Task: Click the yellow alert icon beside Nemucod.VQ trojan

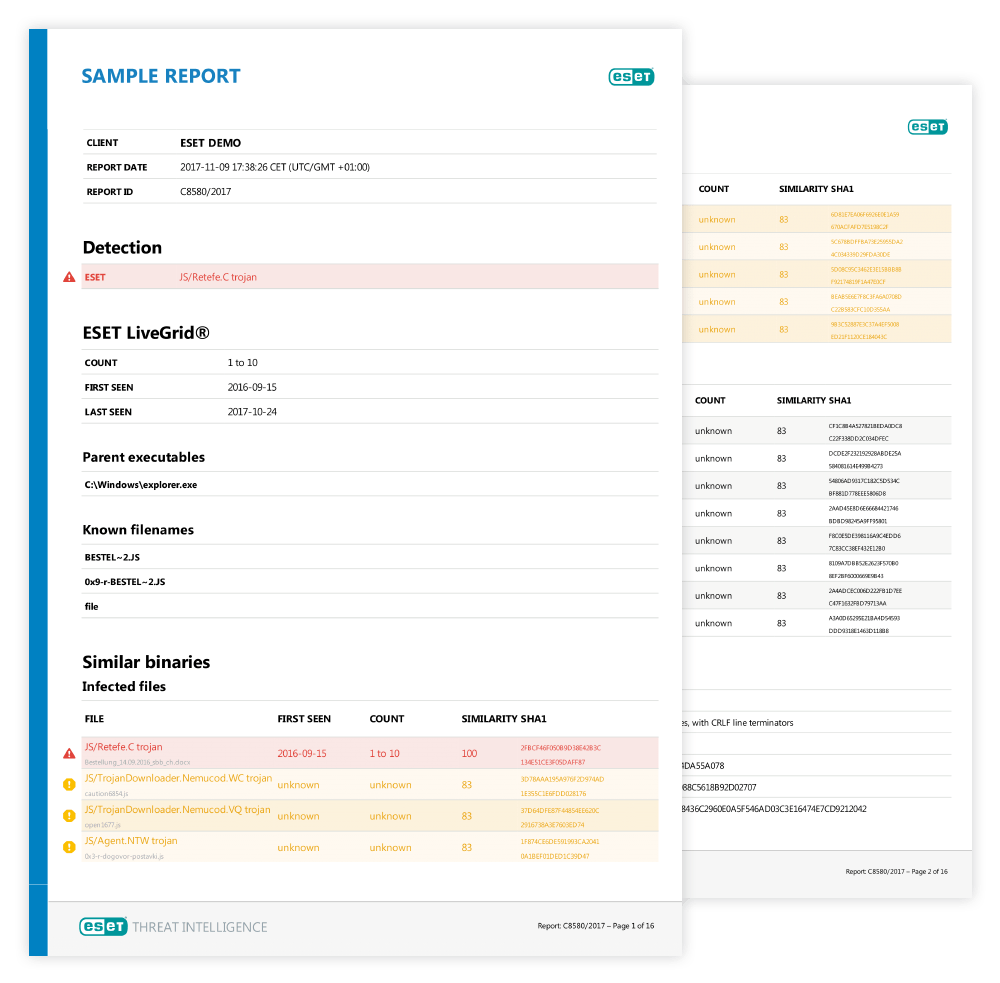Action: (x=69, y=816)
